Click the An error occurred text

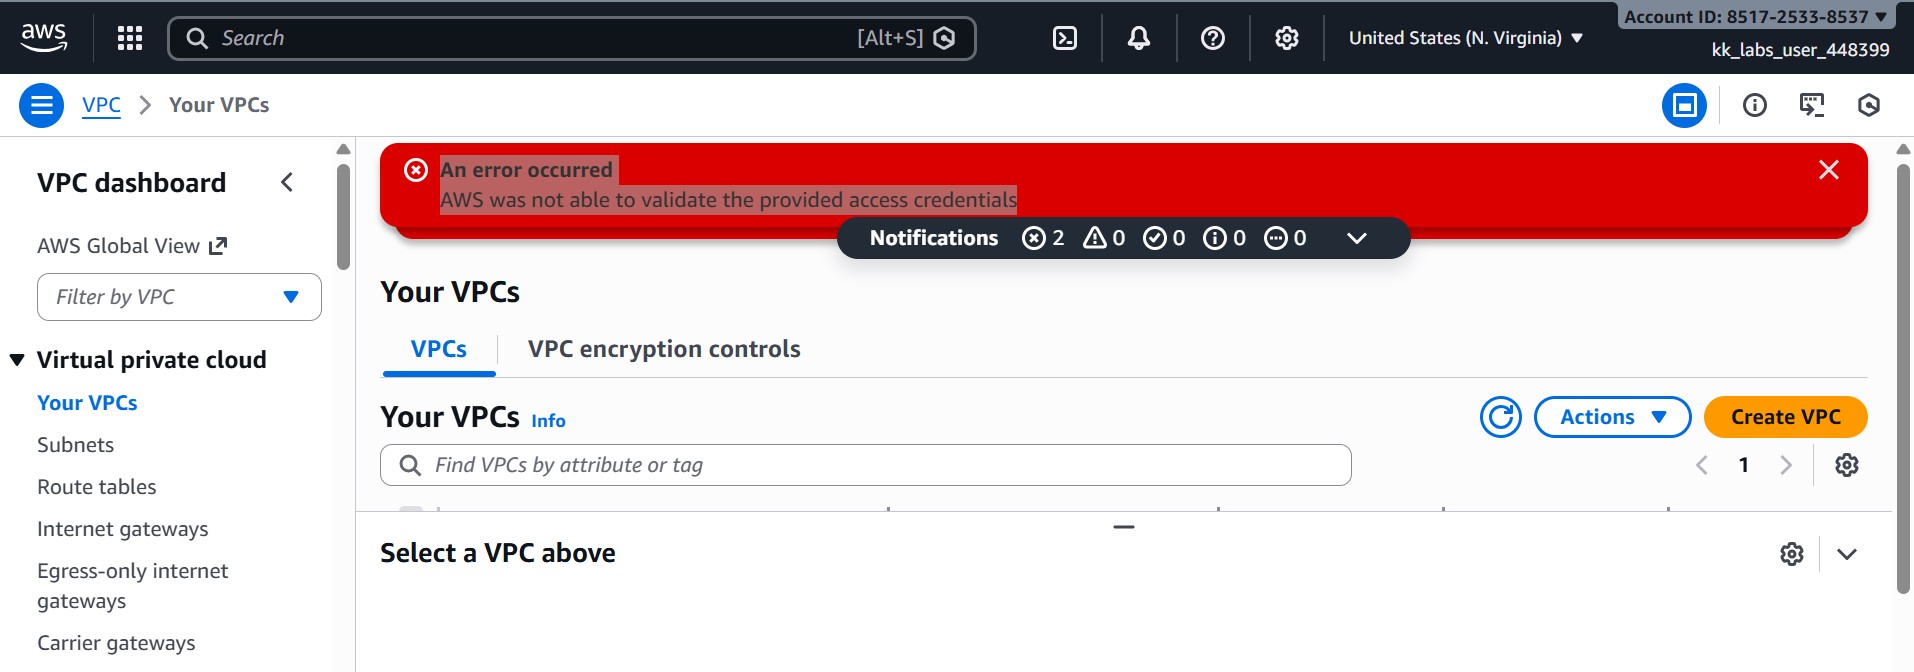(x=526, y=170)
